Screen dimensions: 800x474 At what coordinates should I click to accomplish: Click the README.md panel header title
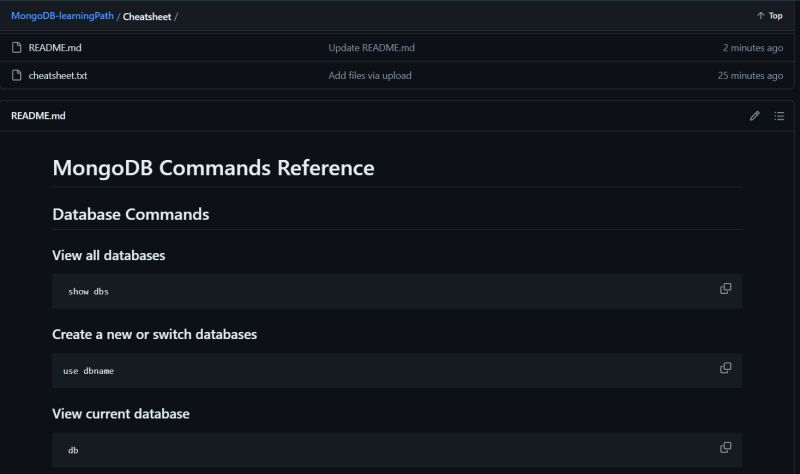(38, 116)
